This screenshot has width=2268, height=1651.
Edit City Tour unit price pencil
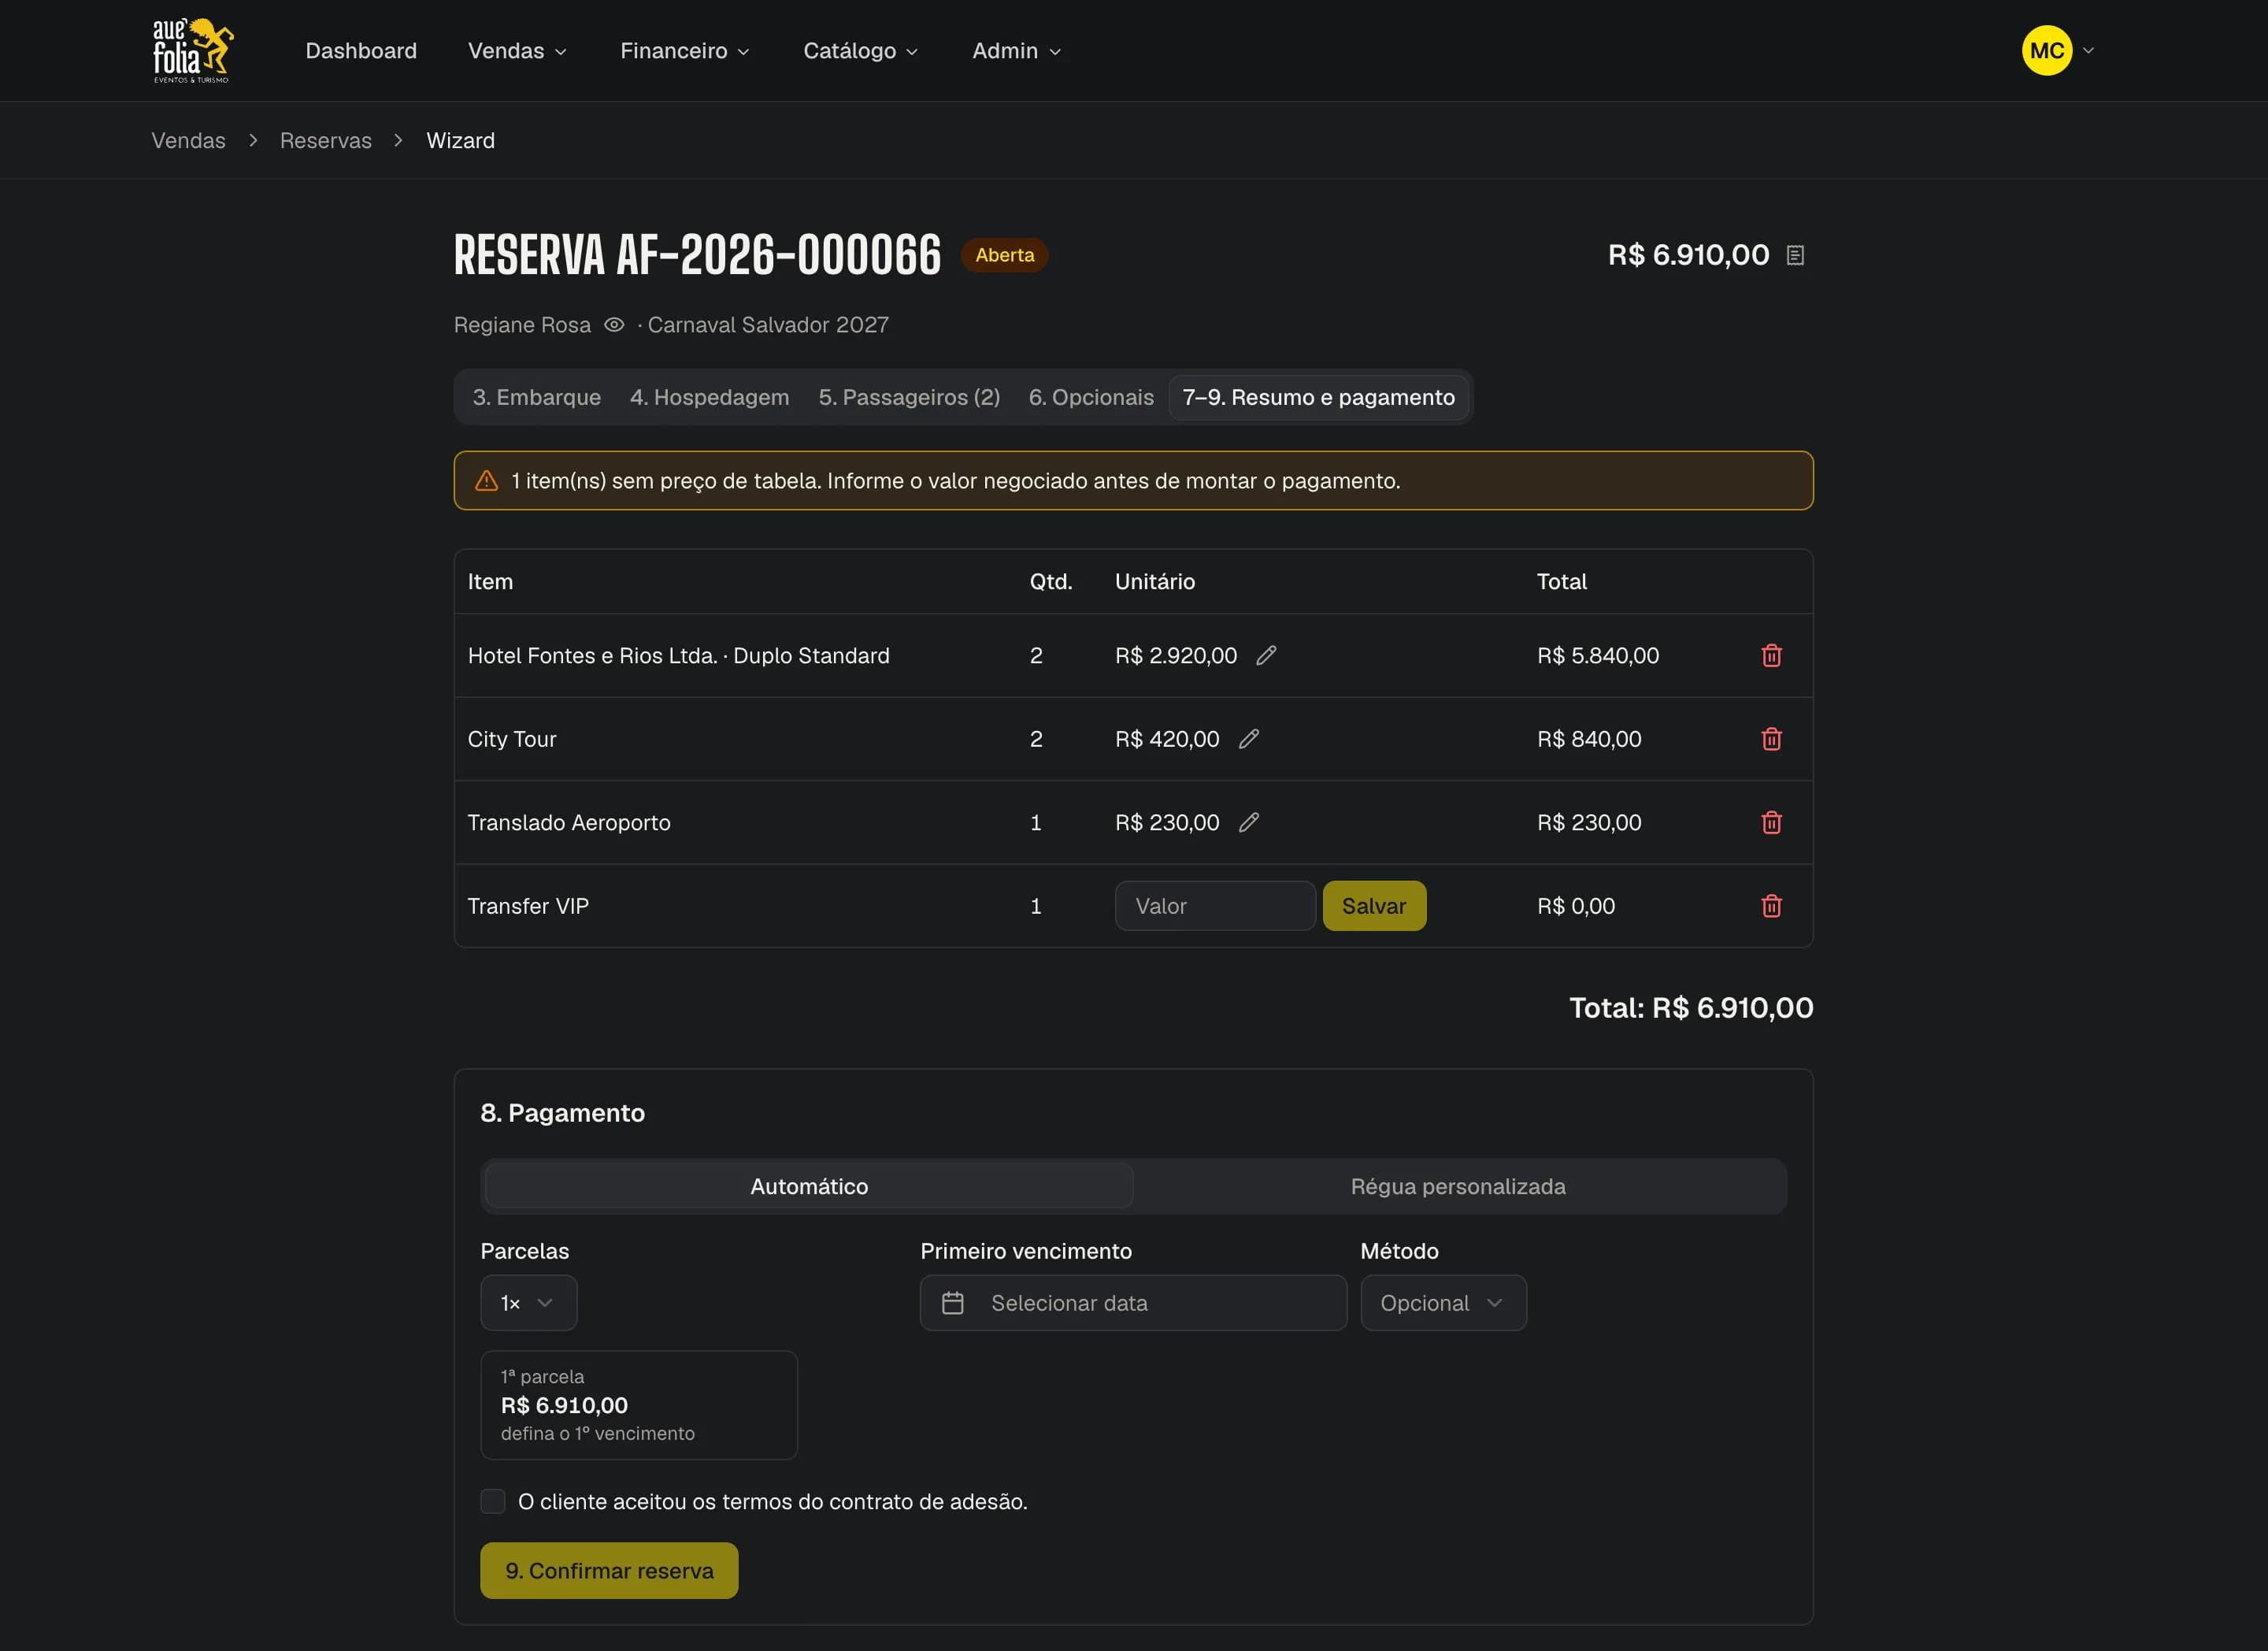coord(1248,739)
